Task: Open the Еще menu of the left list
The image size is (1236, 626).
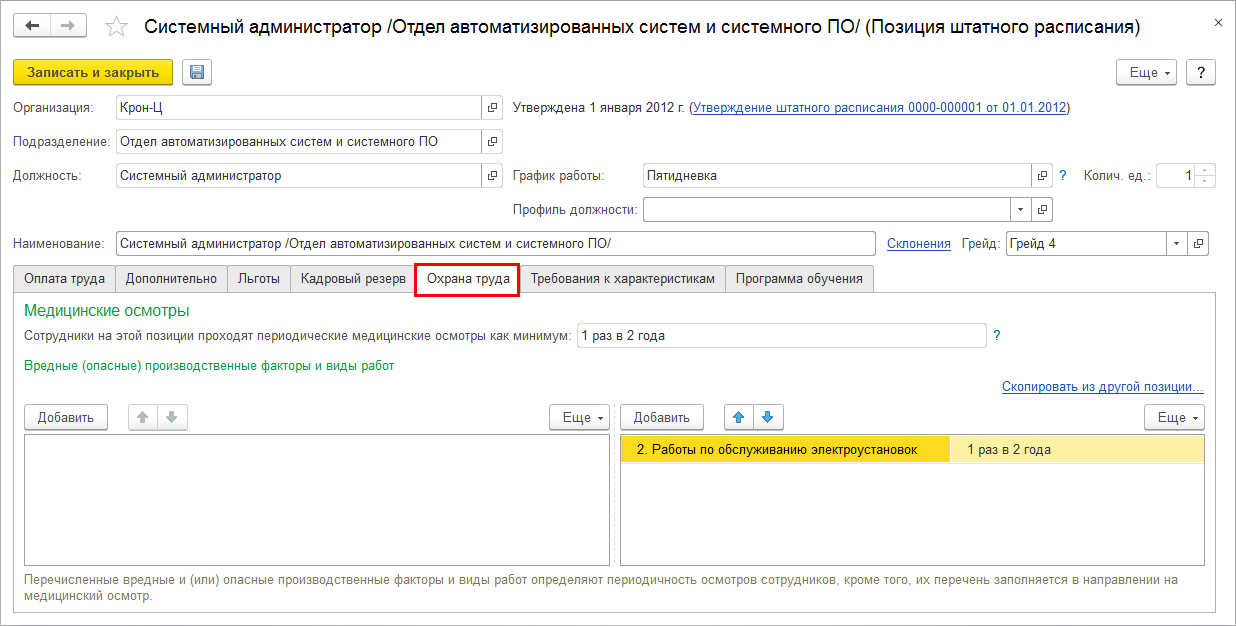Action: [x=581, y=418]
